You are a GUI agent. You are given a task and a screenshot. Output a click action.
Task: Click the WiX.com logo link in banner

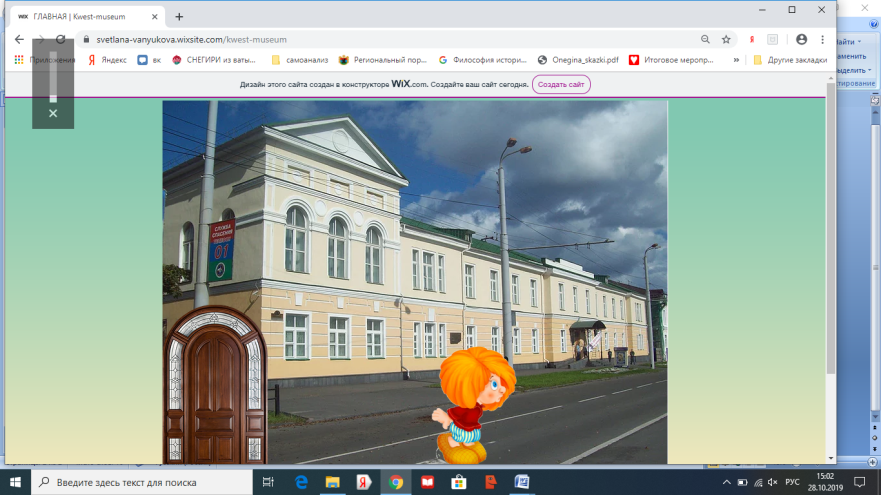pyautogui.click(x=409, y=84)
